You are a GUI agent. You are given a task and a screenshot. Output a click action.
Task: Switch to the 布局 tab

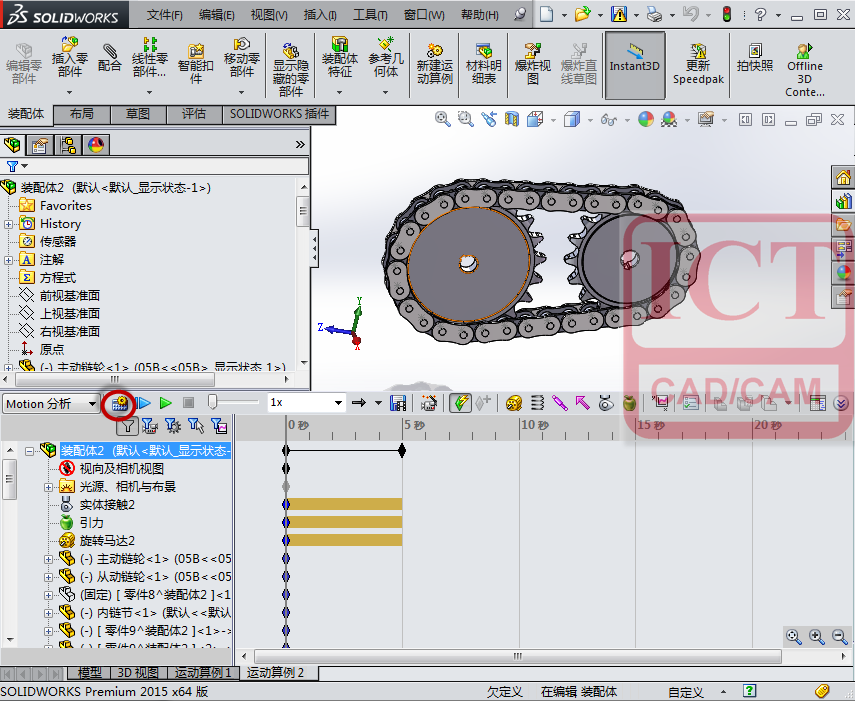(x=82, y=114)
